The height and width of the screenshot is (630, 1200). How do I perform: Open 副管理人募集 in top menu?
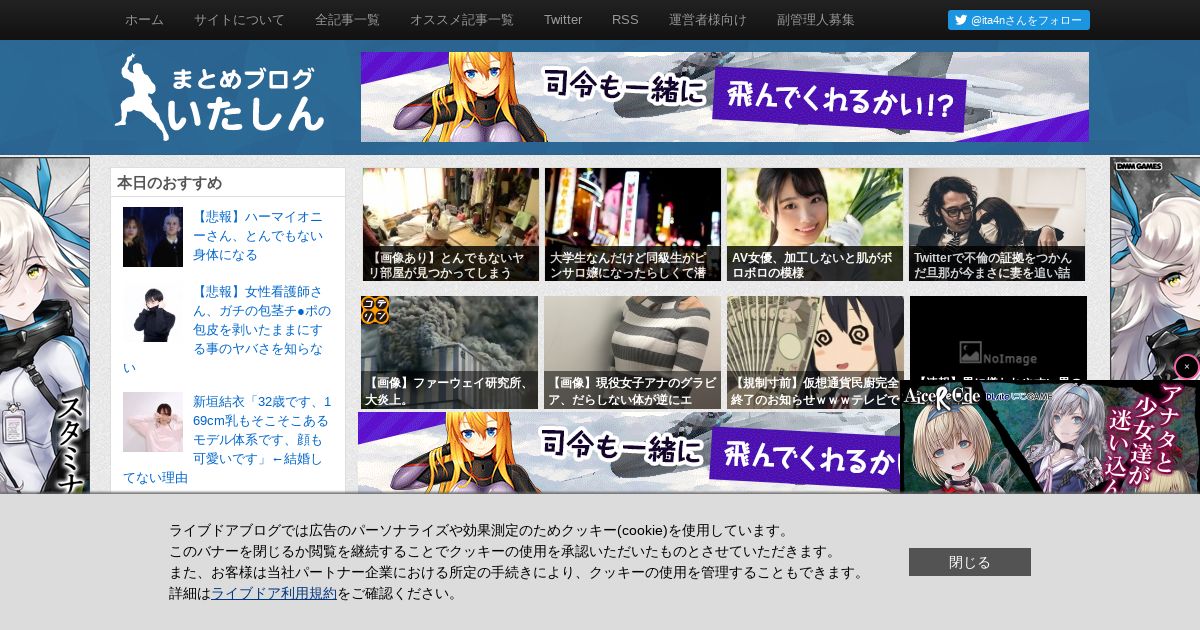816,20
